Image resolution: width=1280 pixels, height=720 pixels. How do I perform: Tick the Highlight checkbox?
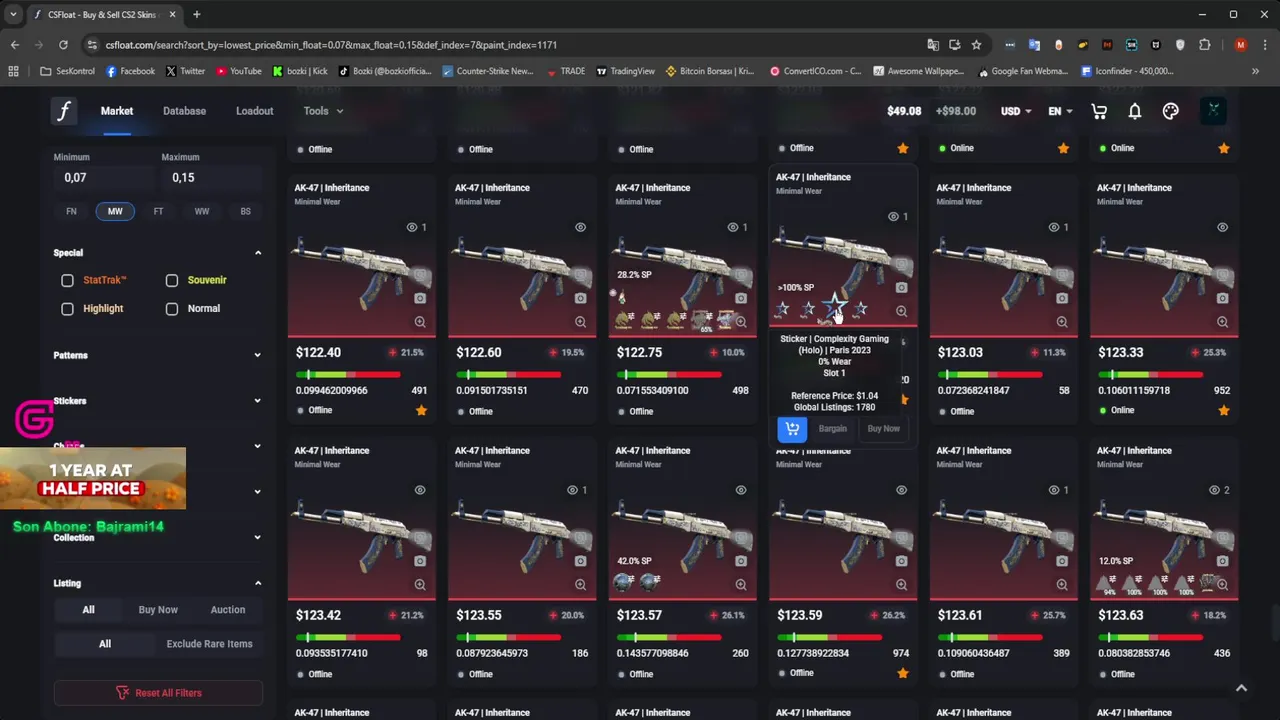tap(67, 309)
